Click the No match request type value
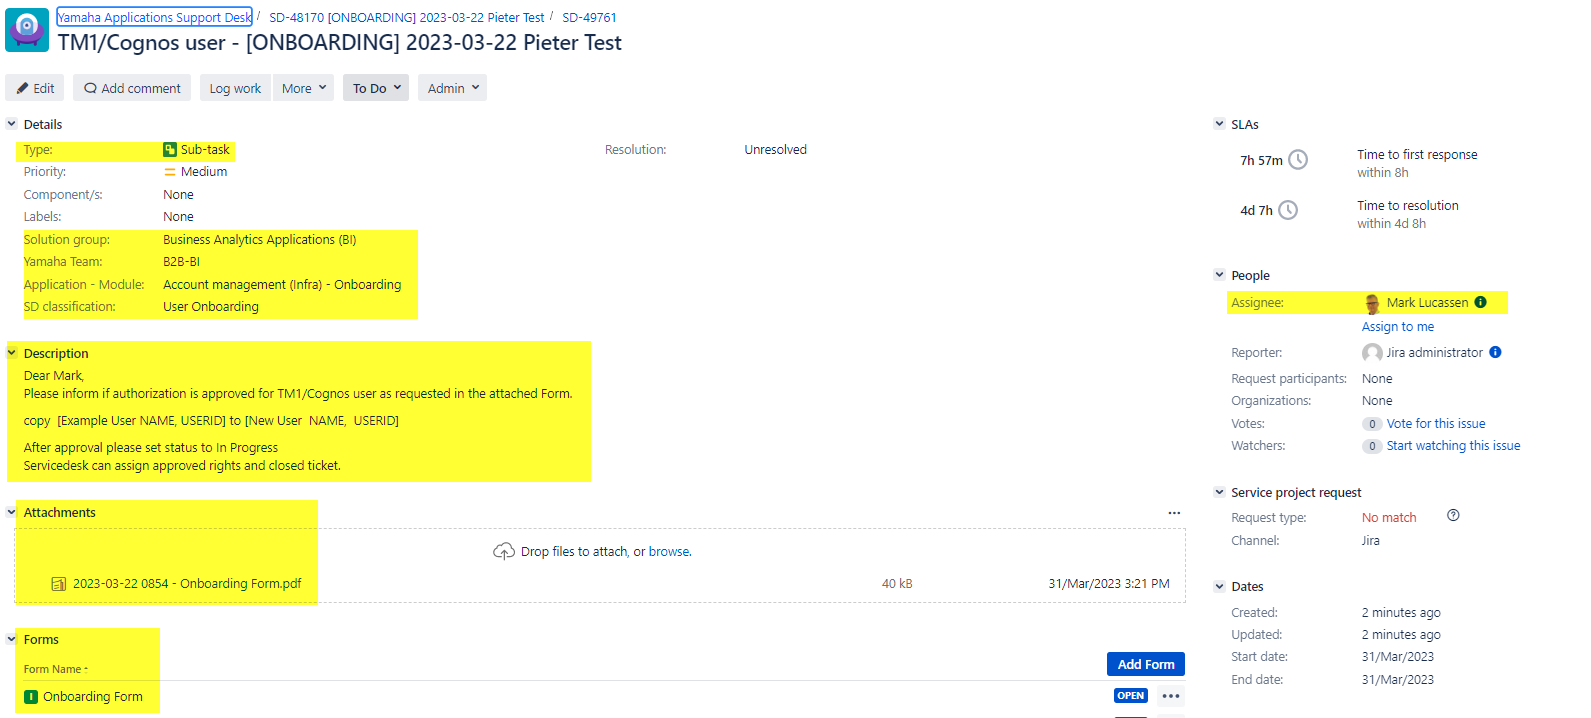Screen dimensions: 1591x718 pyautogui.click(x=1389, y=518)
